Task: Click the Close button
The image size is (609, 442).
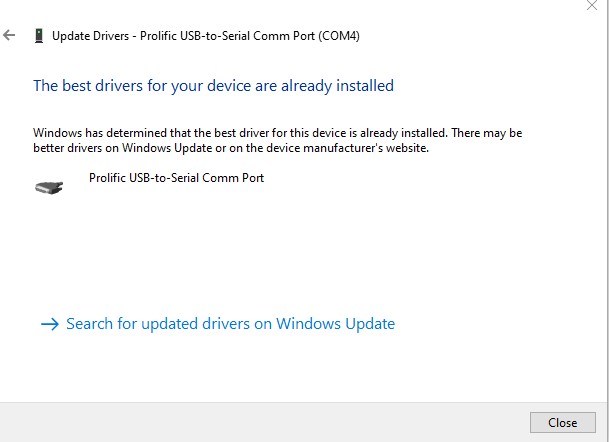Action: tap(562, 422)
